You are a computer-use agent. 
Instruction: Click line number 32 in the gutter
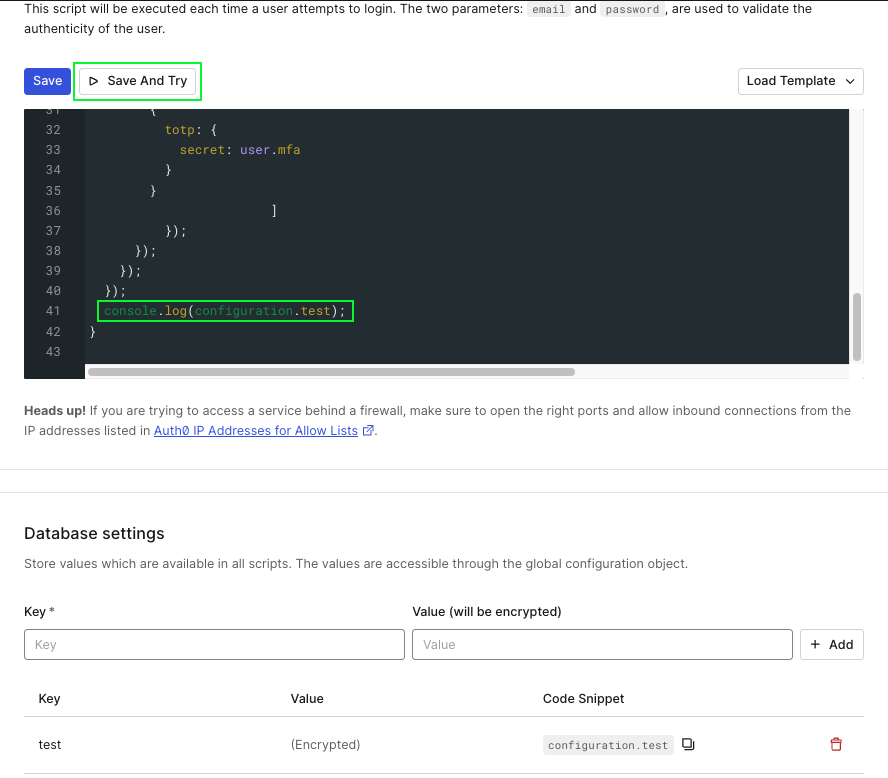(53, 130)
